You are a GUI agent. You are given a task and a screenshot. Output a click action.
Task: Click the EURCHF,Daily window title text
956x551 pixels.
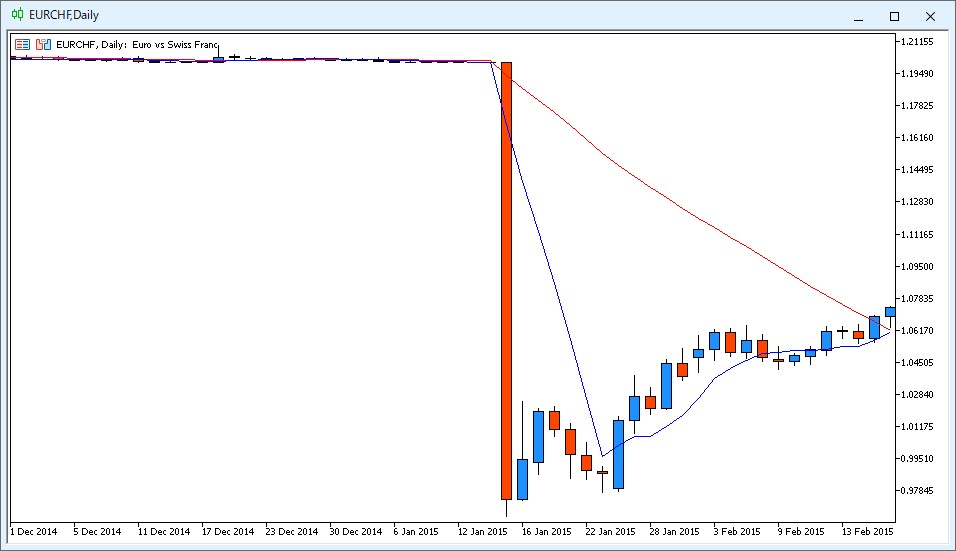(64, 15)
